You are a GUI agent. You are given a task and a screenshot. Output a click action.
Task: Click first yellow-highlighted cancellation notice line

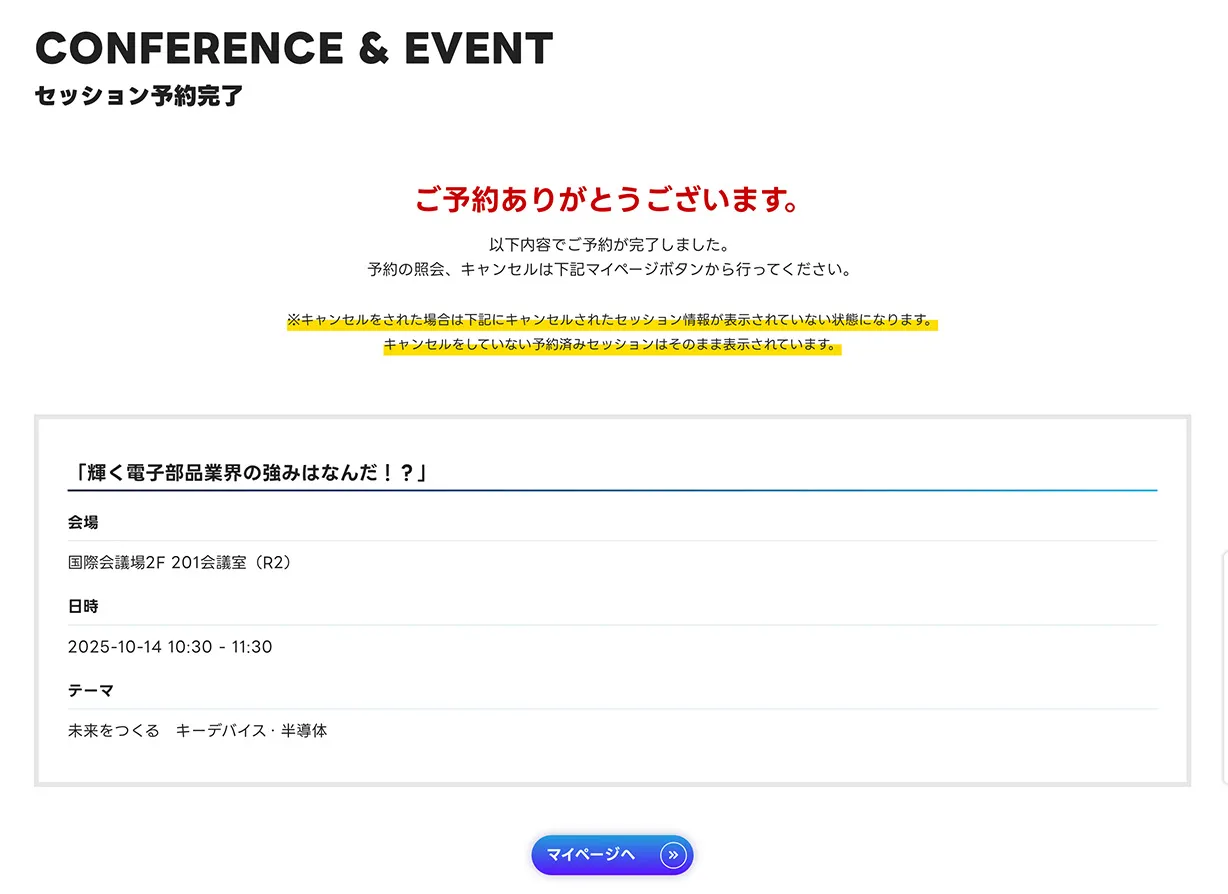point(611,321)
